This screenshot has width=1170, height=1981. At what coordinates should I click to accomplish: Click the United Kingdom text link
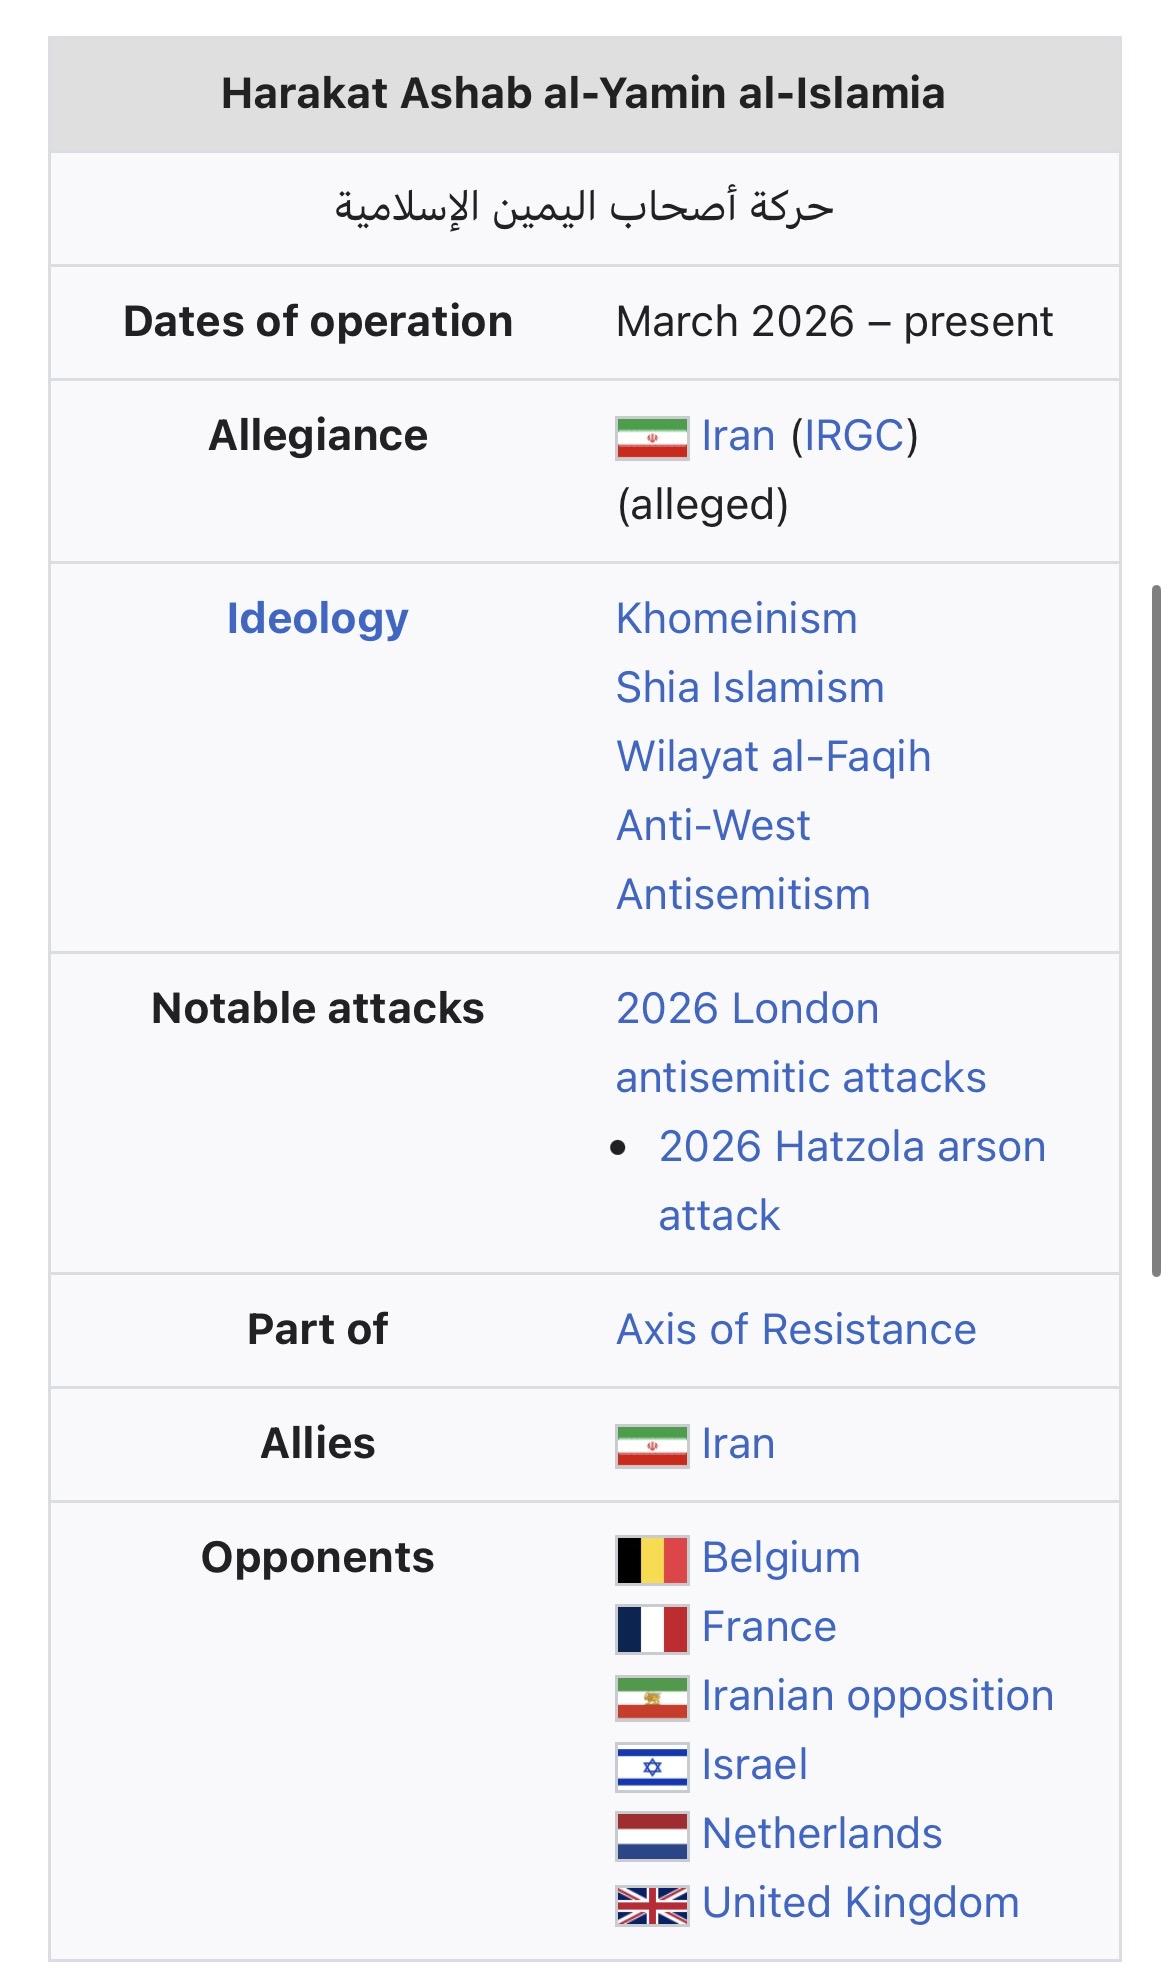[860, 1903]
